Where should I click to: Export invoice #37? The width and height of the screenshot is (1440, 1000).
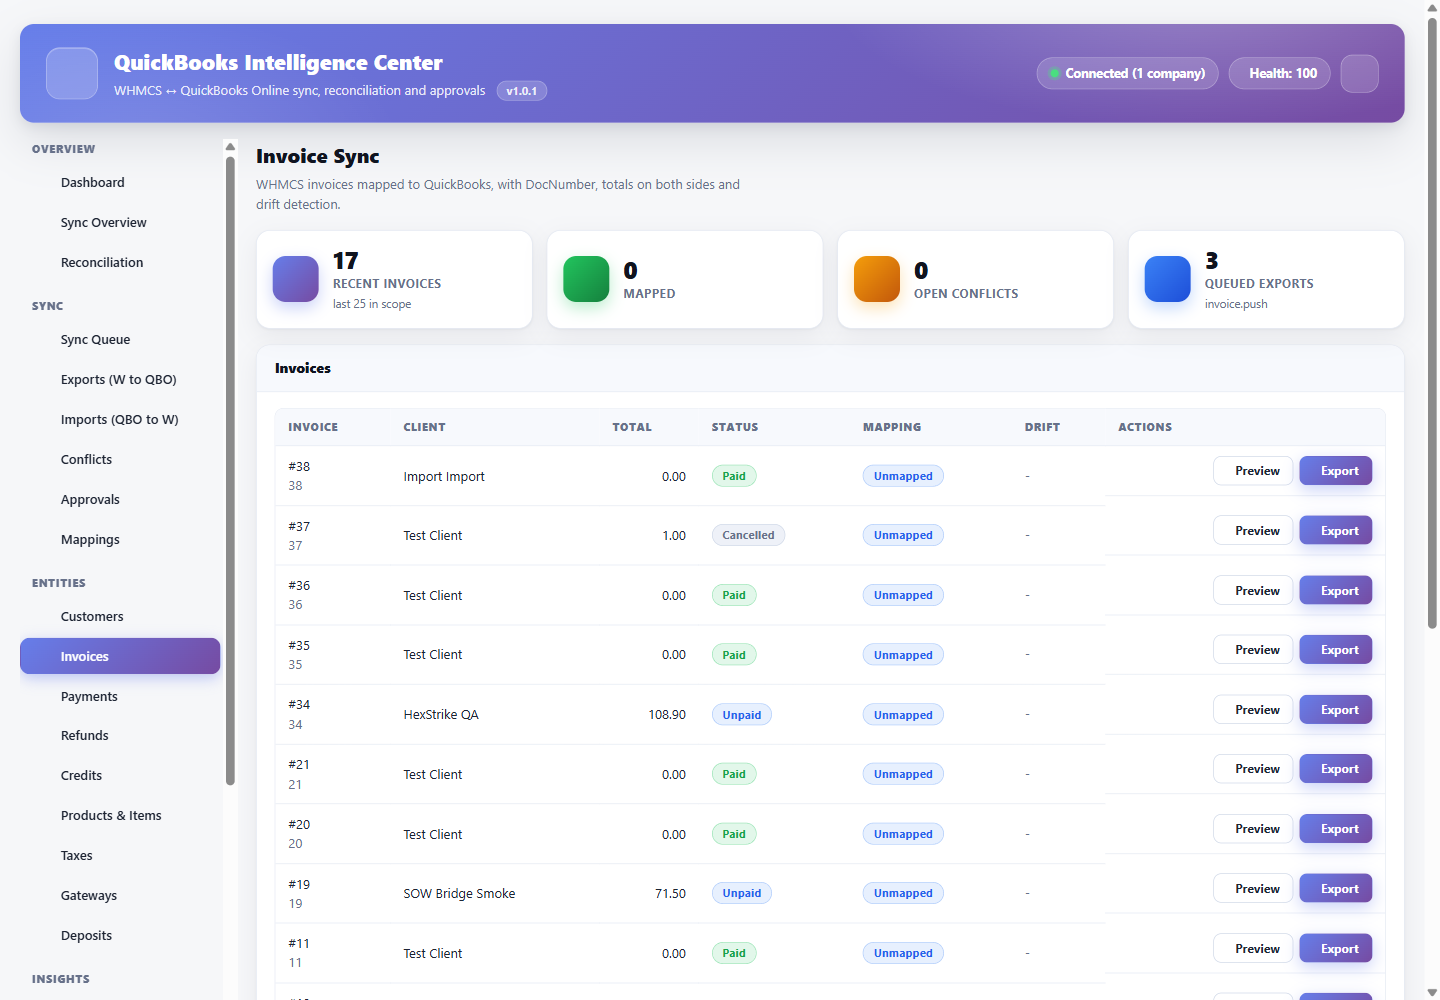tap(1336, 531)
